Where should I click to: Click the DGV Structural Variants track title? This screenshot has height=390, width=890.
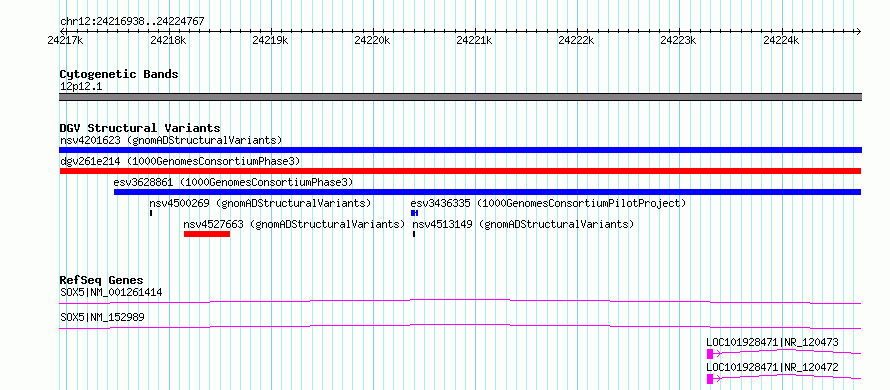pos(140,128)
